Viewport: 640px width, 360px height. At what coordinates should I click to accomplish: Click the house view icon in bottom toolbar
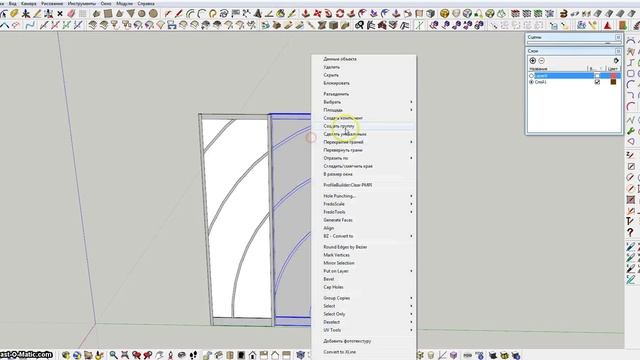point(253,355)
